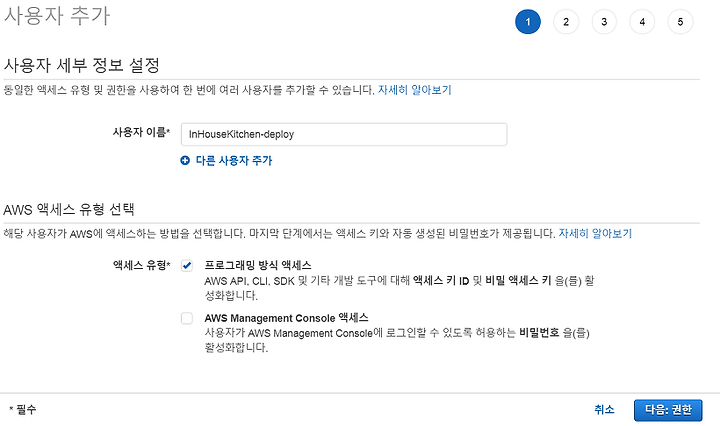Click the 취소 cancel link

coord(604,409)
